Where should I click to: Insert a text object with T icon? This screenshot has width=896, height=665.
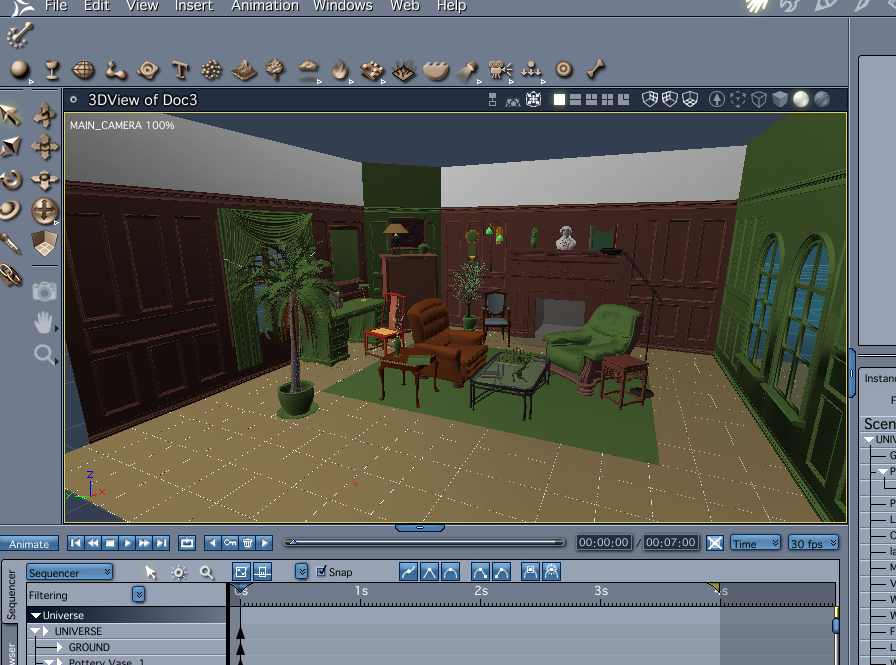pyautogui.click(x=181, y=70)
